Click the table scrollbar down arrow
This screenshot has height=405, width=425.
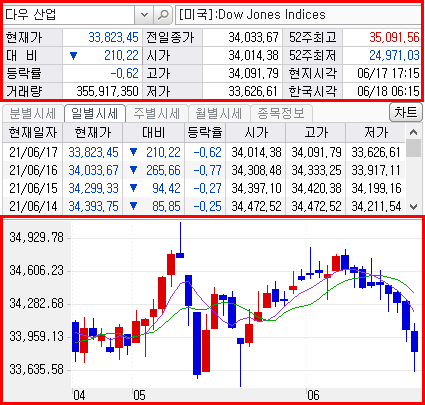point(414,207)
